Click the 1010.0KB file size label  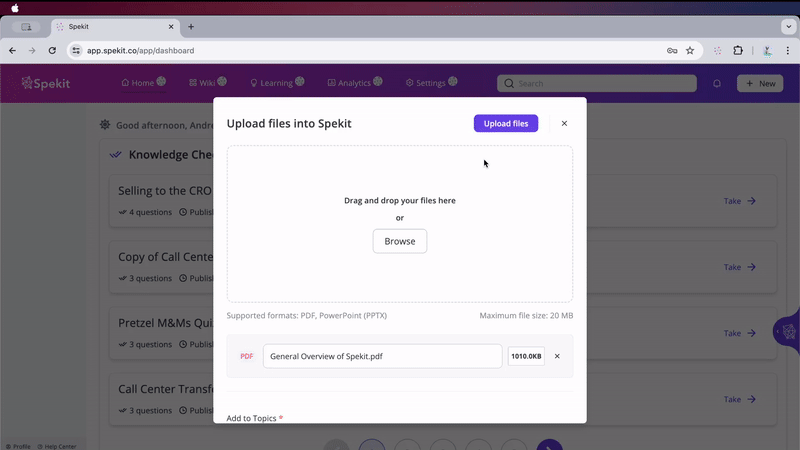pyautogui.click(x=526, y=356)
